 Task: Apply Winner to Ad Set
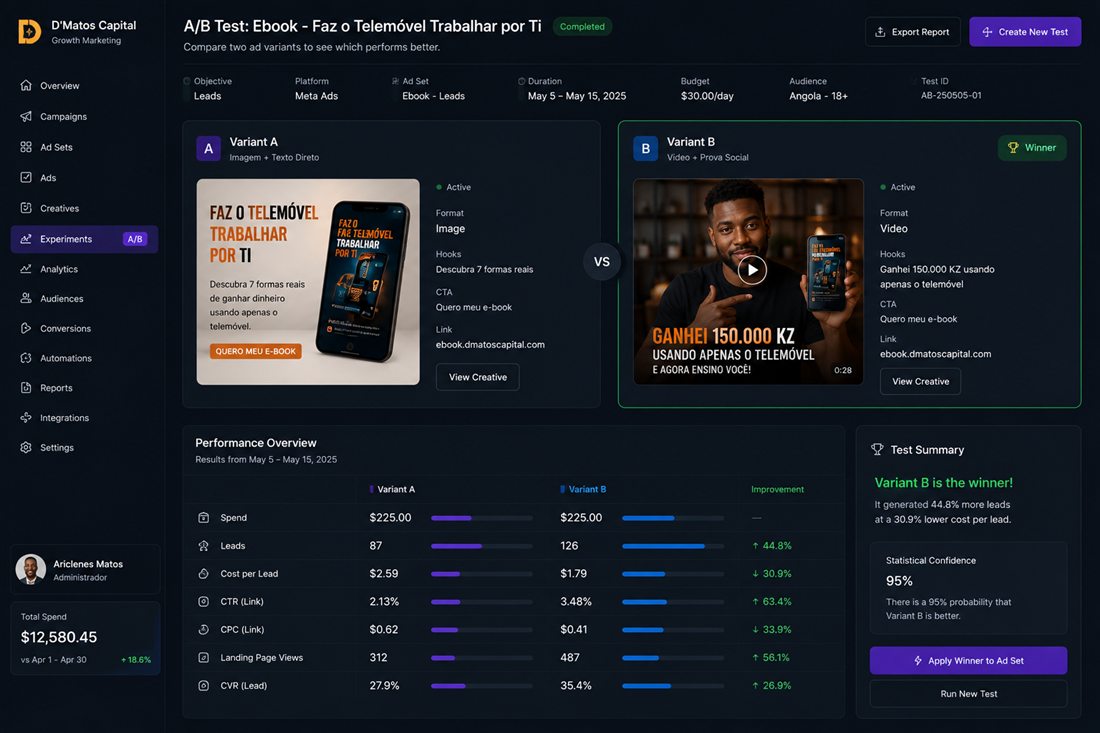[968, 661]
